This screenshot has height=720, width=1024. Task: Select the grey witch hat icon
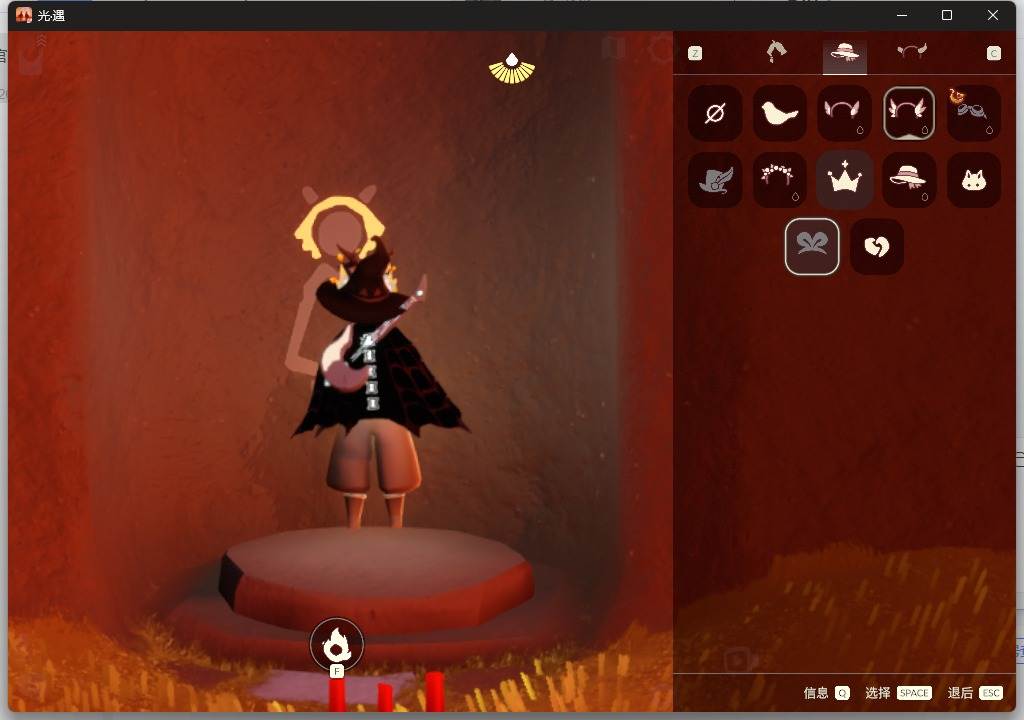pyautogui.click(x=714, y=180)
